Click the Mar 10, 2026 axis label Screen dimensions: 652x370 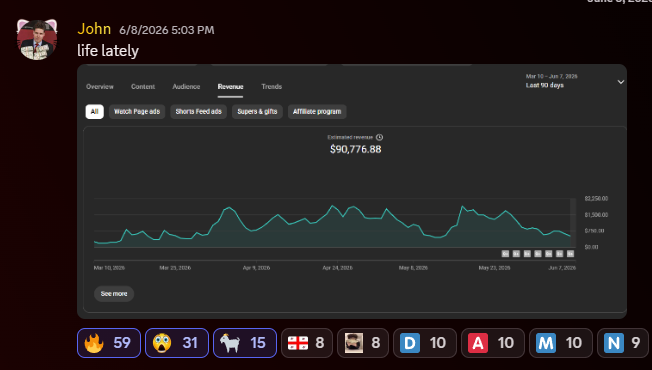pos(109,268)
